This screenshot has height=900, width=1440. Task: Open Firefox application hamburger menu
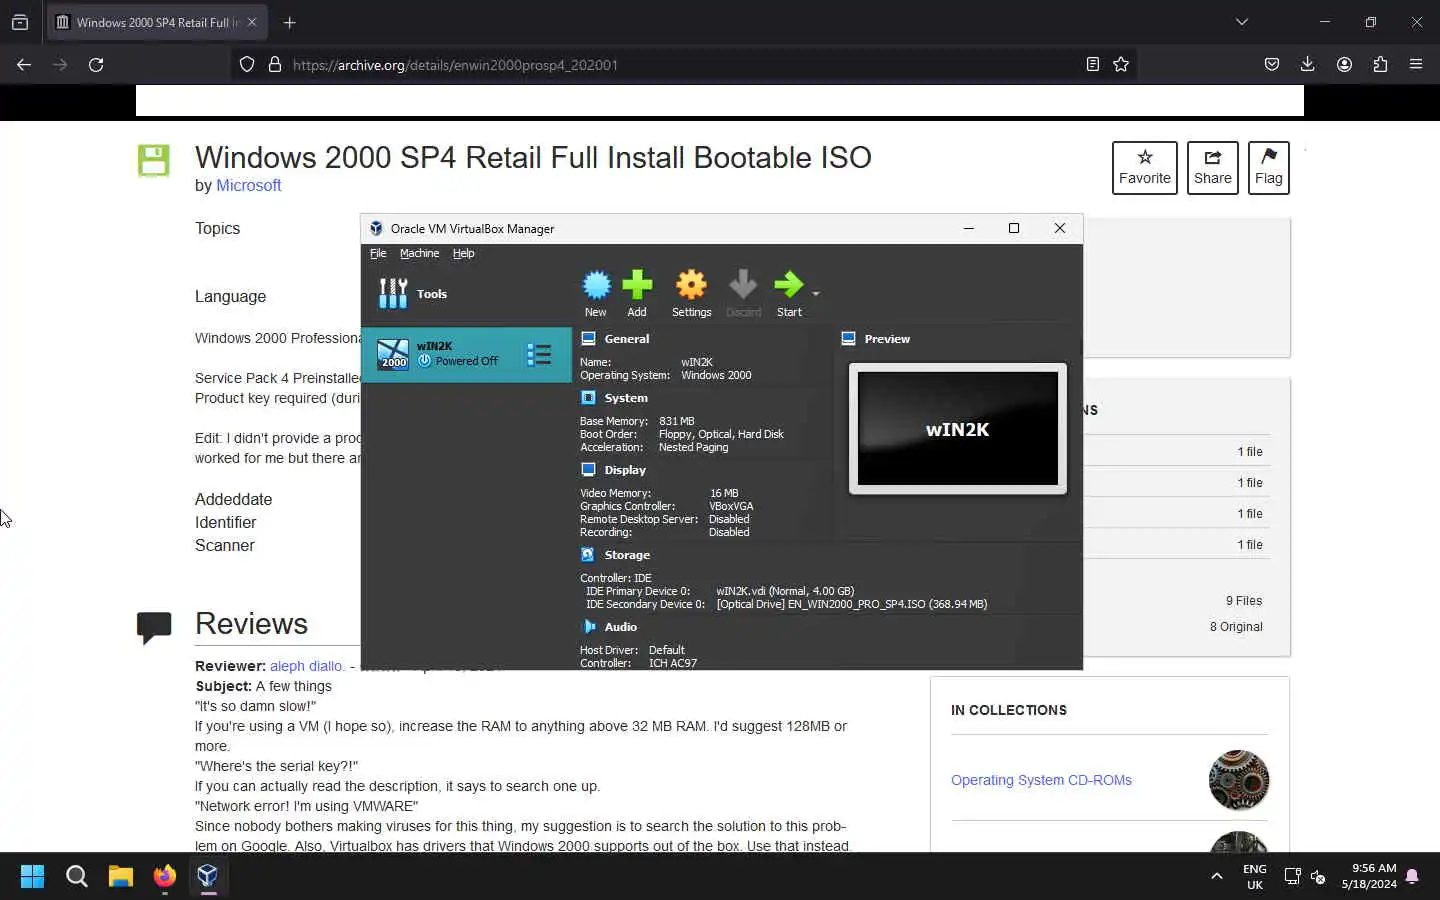pyautogui.click(x=1416, y=64)
